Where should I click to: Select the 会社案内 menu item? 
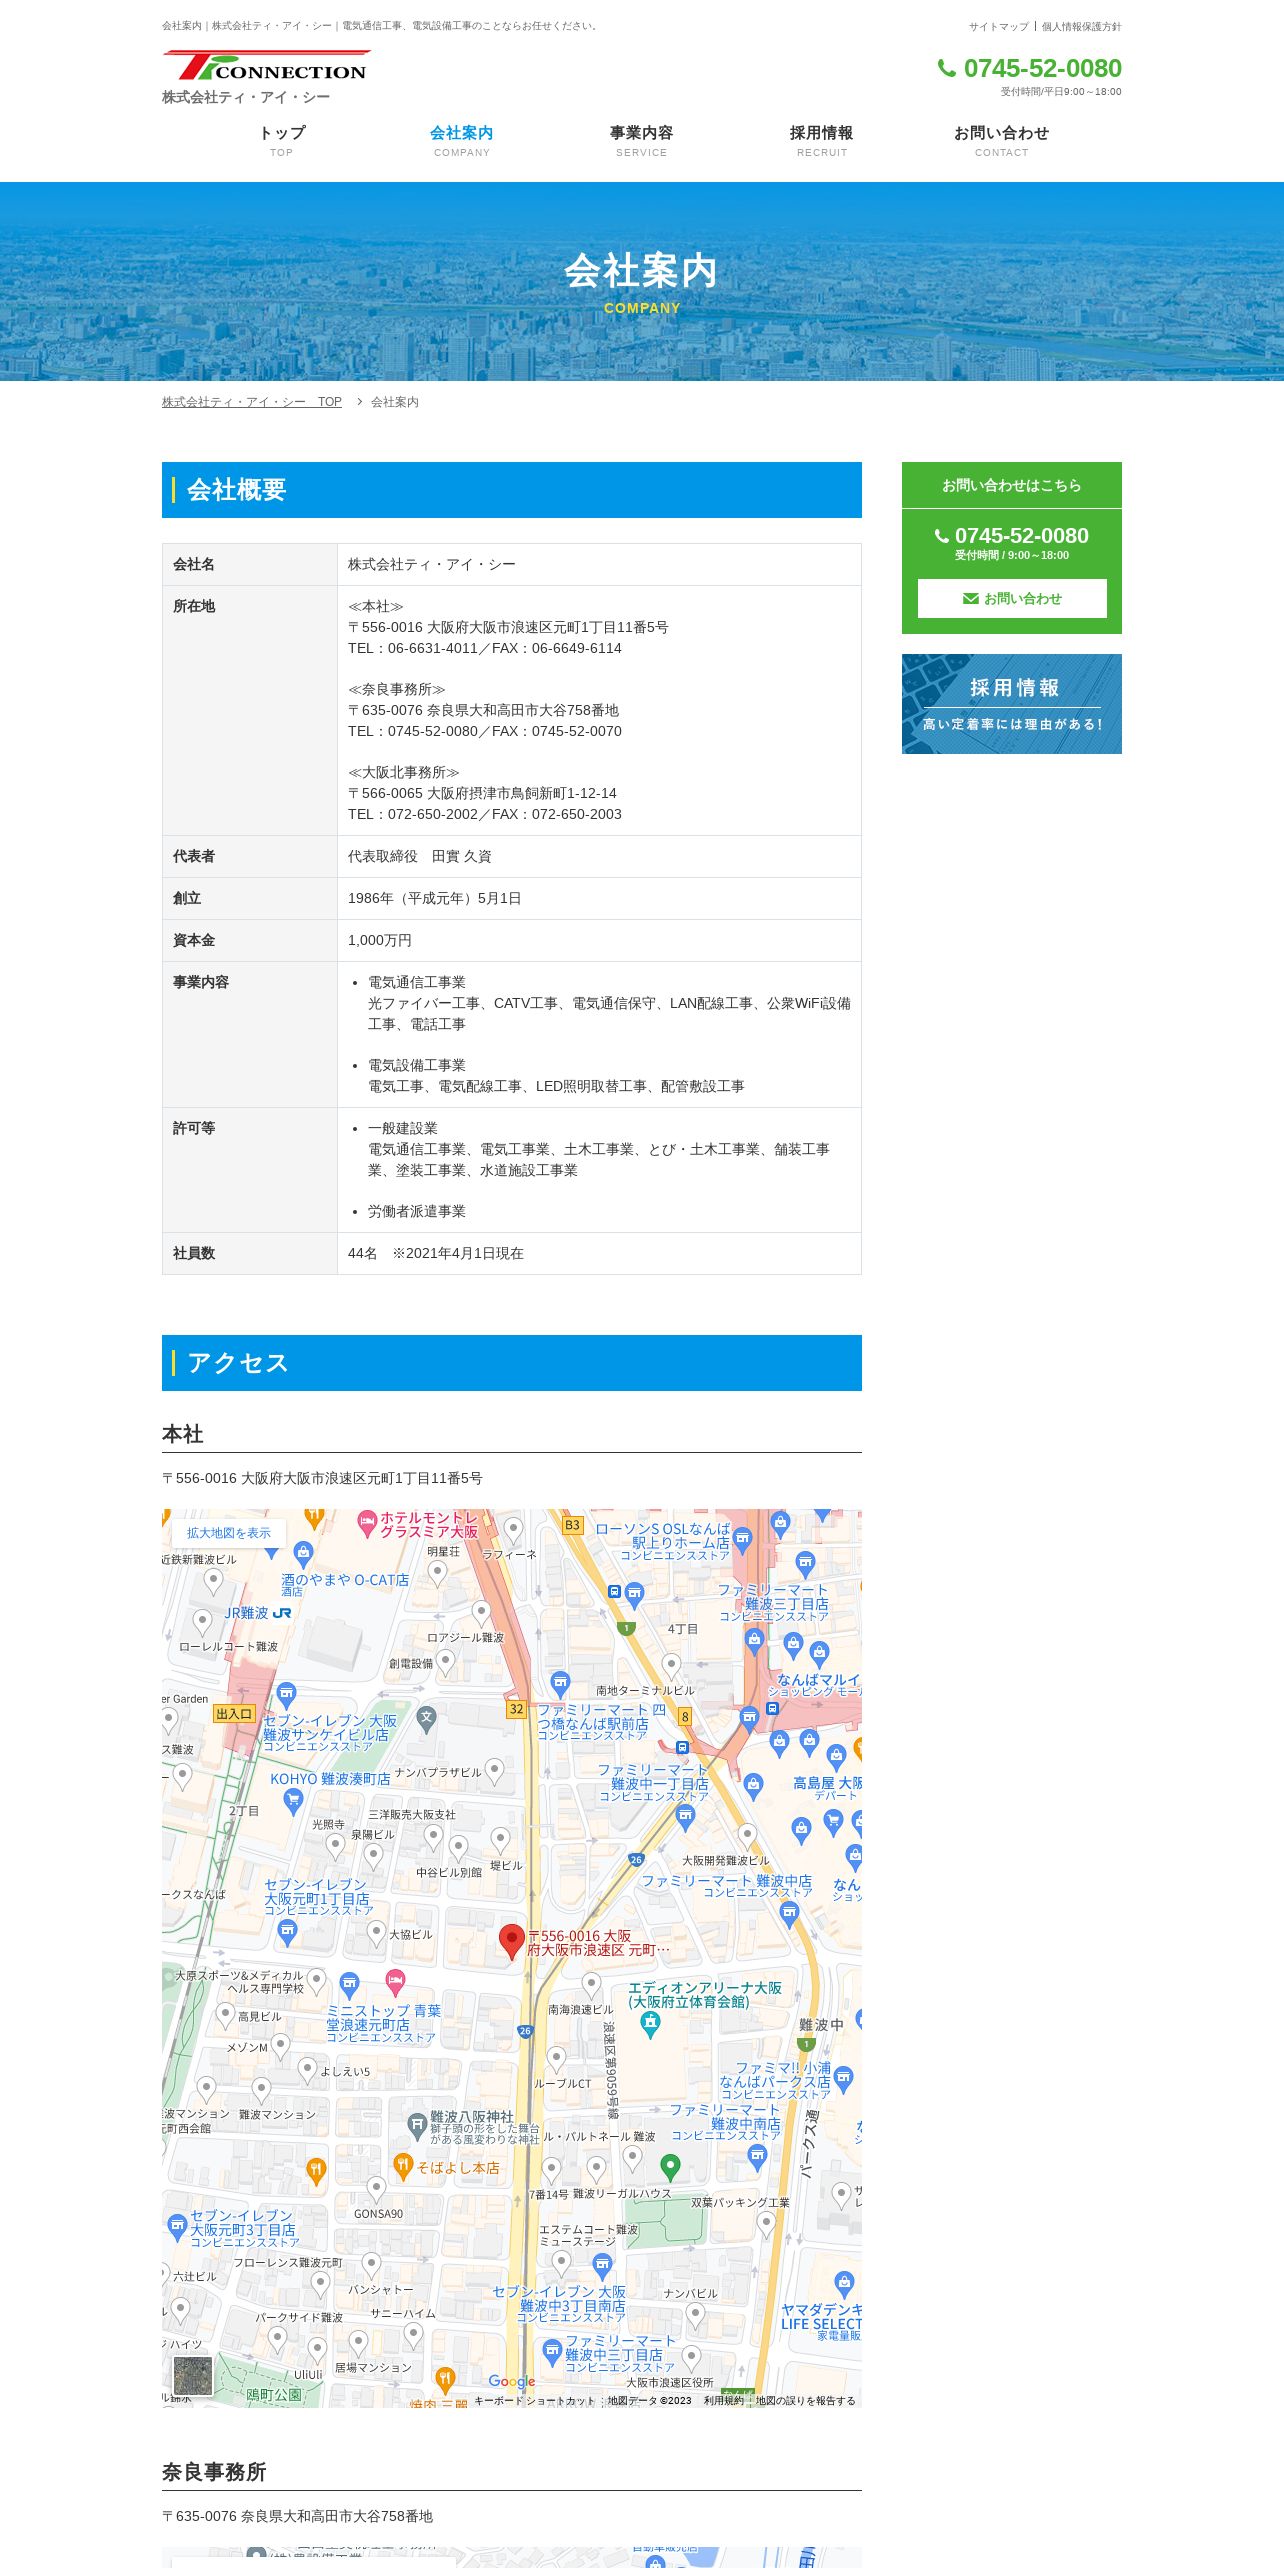click(462, 140)
